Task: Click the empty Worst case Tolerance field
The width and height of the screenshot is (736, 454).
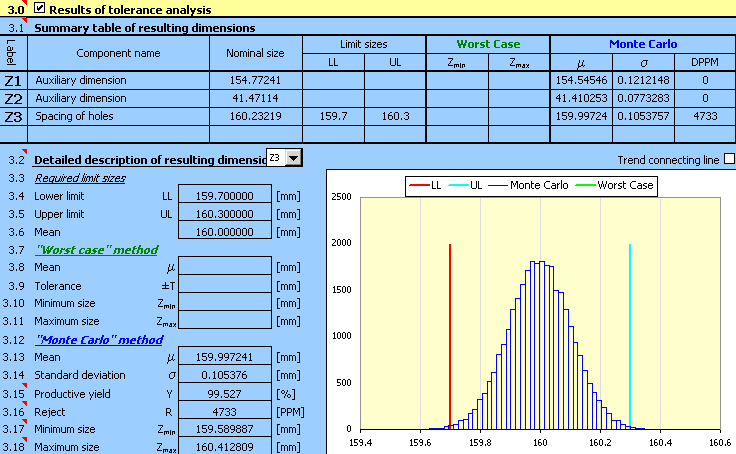Action: click(x=226, y=285)
